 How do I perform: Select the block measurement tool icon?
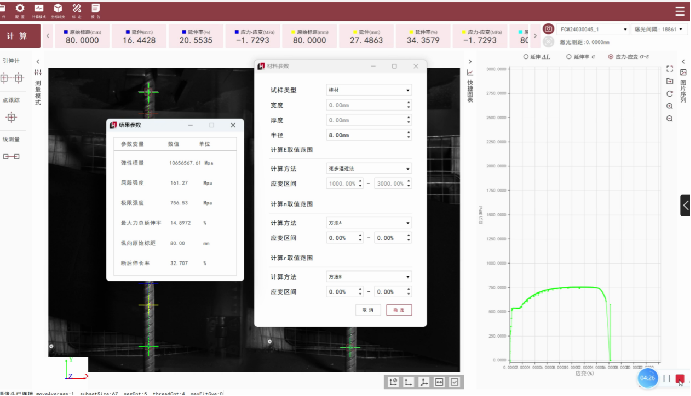pyautogui.click(x=11, y=156)
